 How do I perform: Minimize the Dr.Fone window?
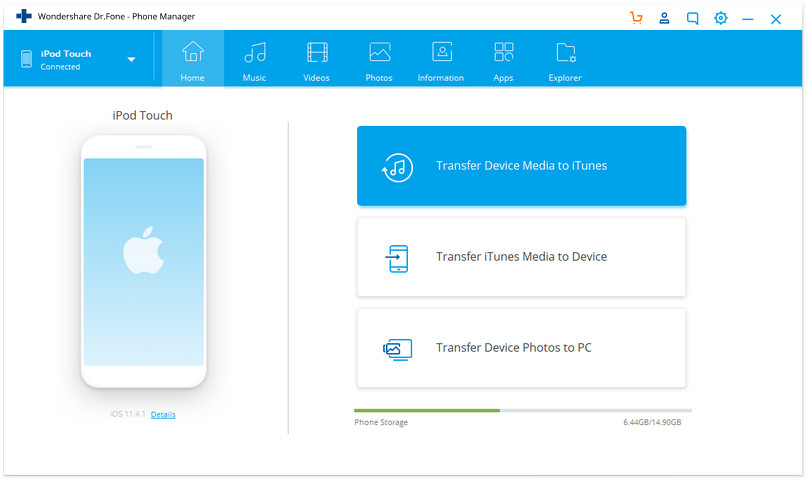[x=748, y=20]
